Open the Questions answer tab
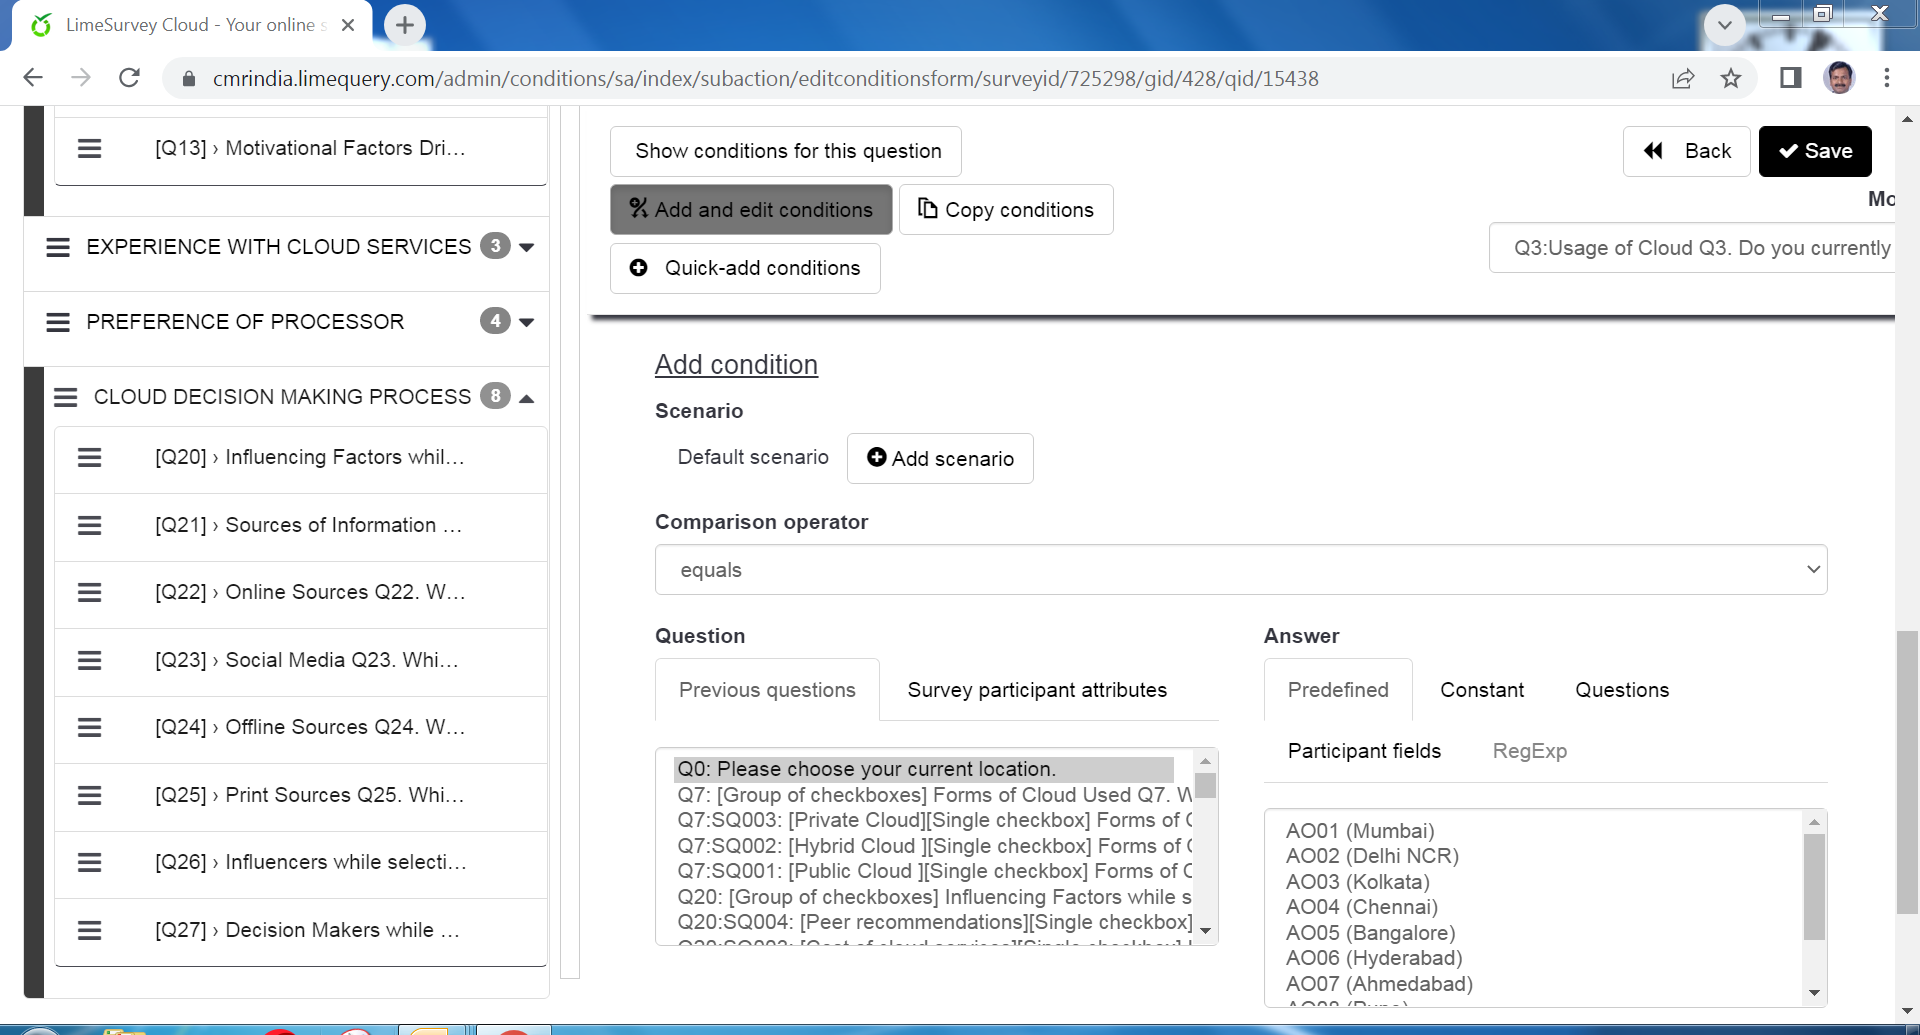This screenshot has height=1035, width=1920. tap(1622, 690)
